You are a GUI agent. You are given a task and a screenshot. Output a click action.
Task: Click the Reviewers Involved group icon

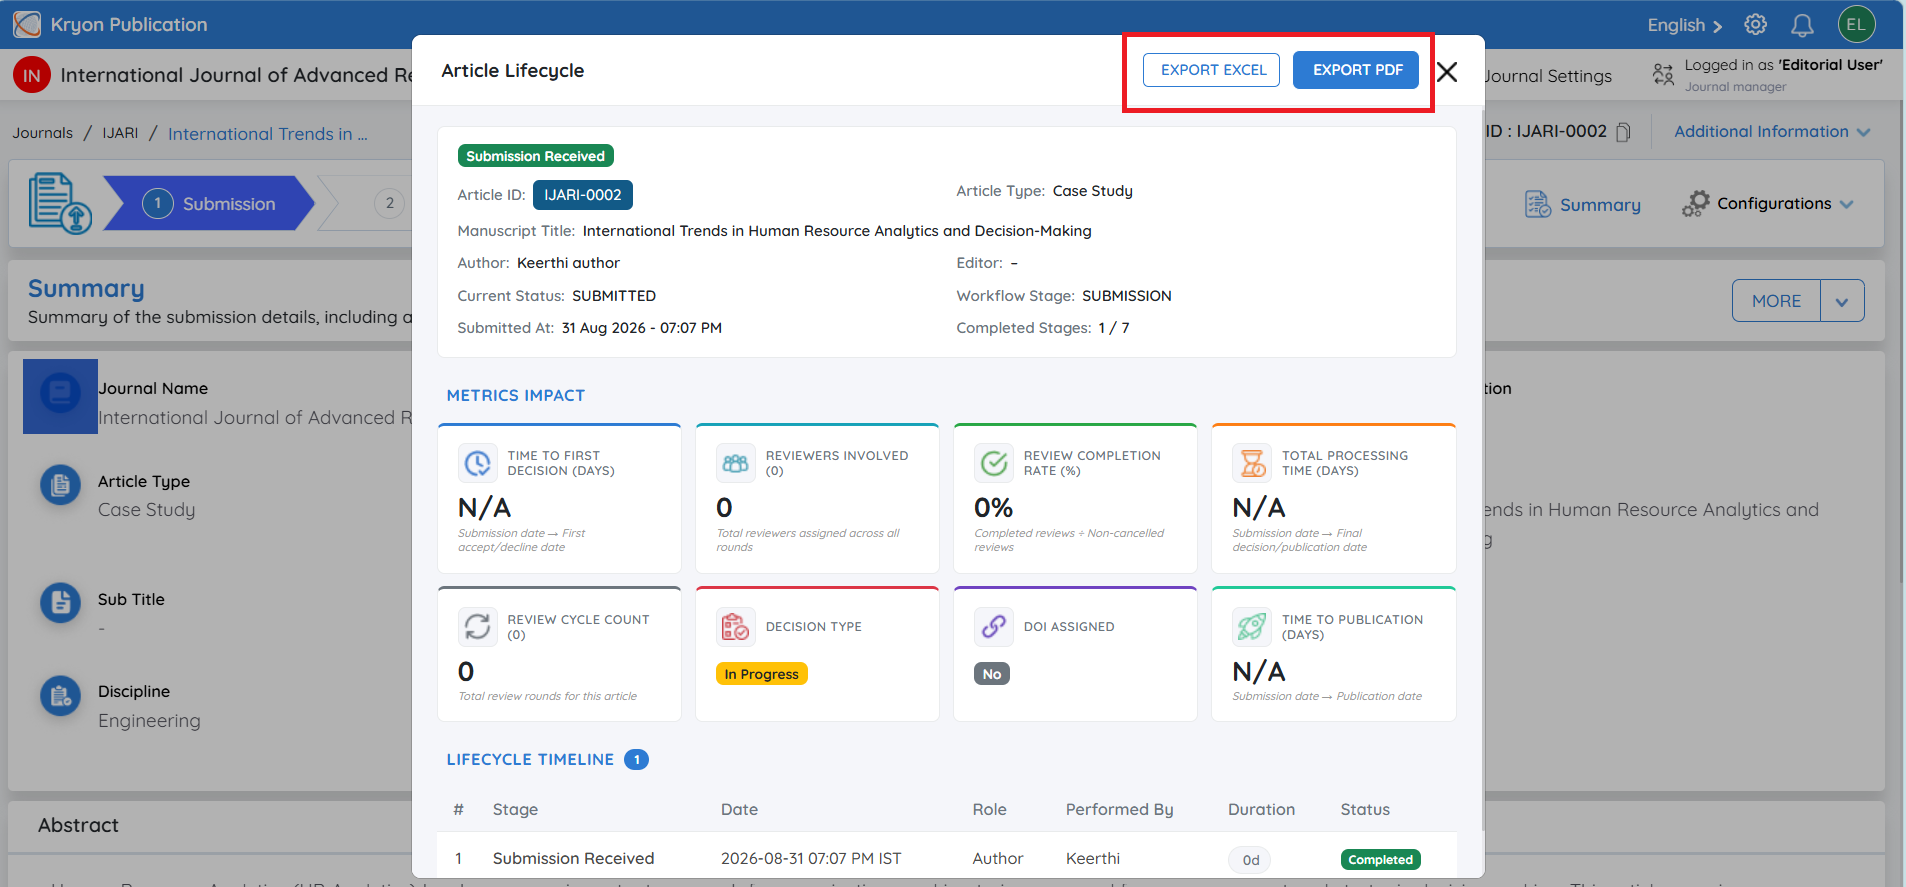click(736, 463)
